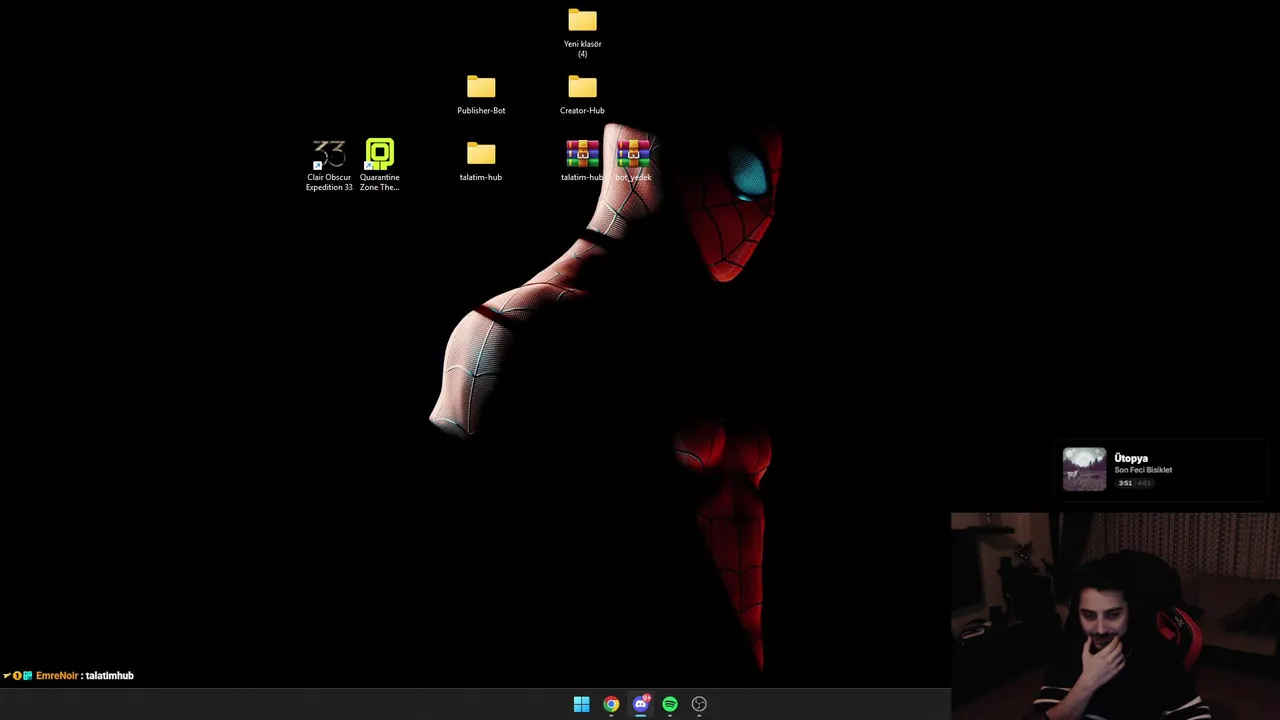Select the talatim-hub WinRAR archive icon

pos(582,153)
